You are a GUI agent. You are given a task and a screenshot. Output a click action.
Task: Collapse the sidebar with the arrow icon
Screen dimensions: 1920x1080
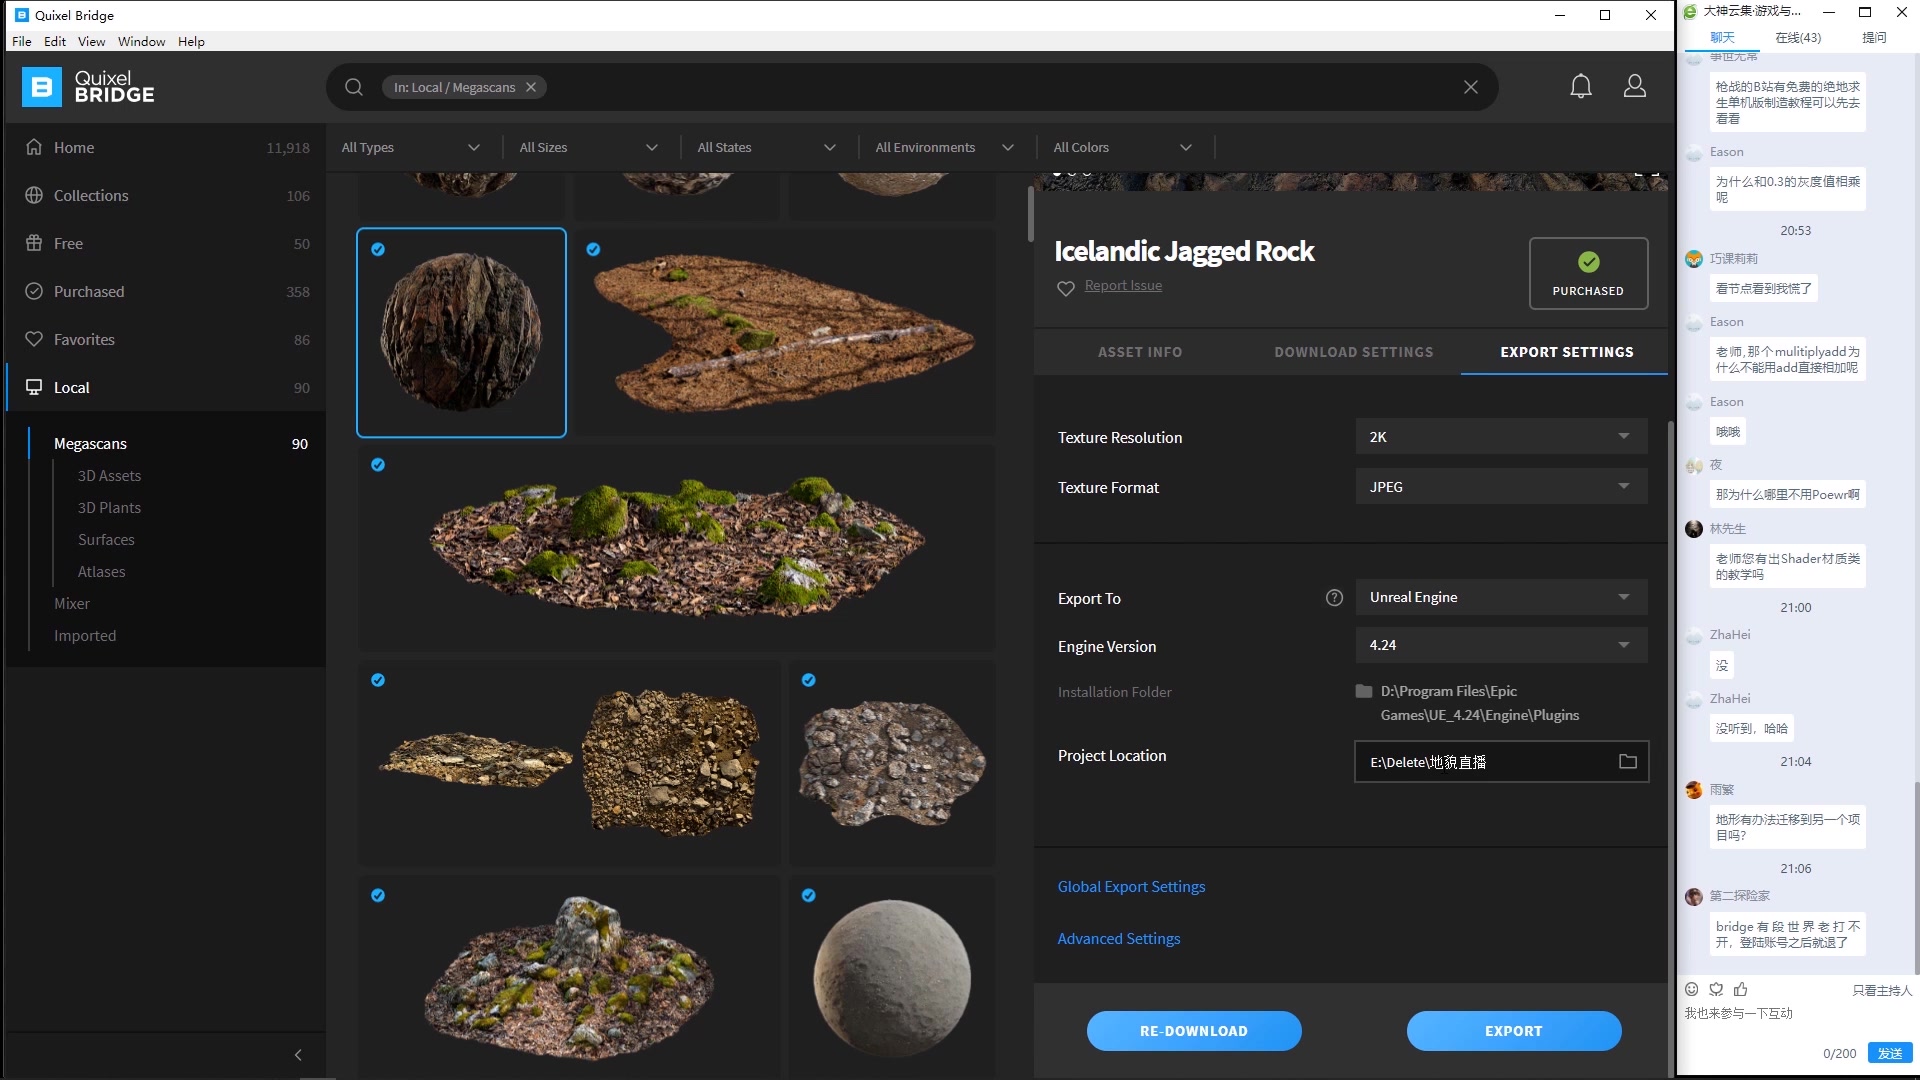pos(297,1054)
